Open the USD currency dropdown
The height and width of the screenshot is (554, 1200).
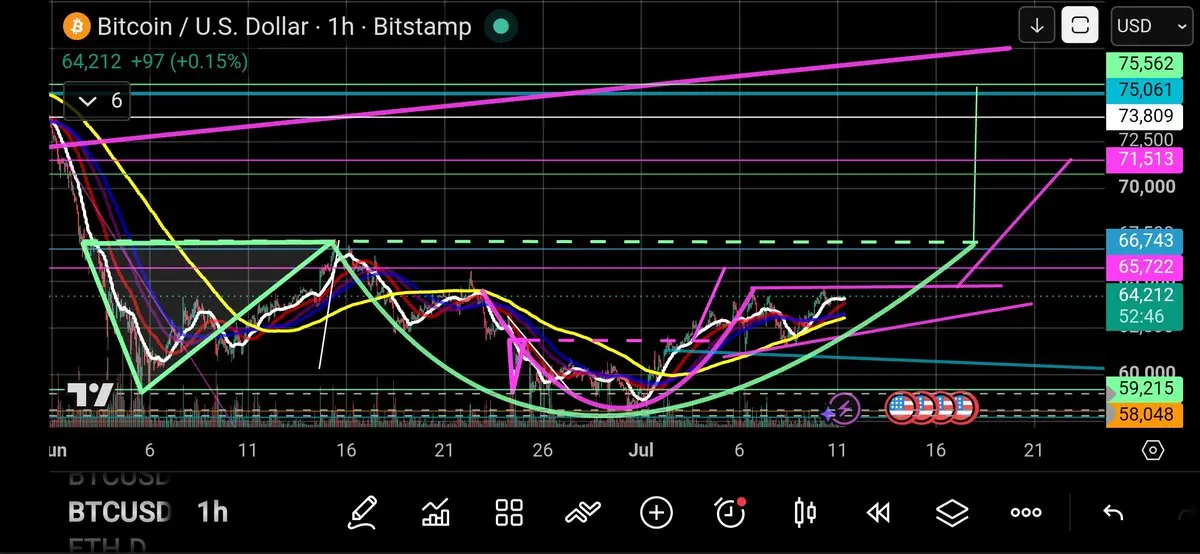point(1151,26)
